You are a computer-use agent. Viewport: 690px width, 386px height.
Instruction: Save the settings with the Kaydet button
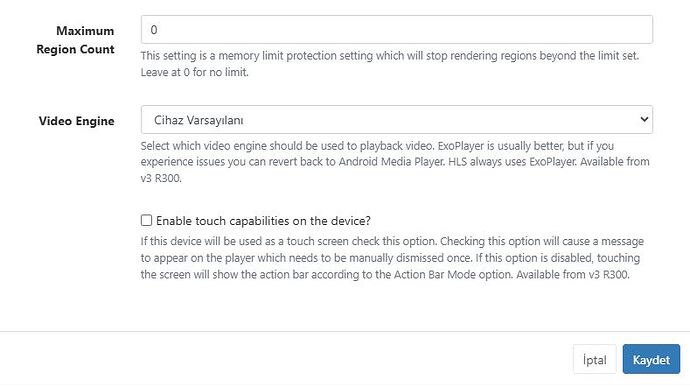pos(651,359)
